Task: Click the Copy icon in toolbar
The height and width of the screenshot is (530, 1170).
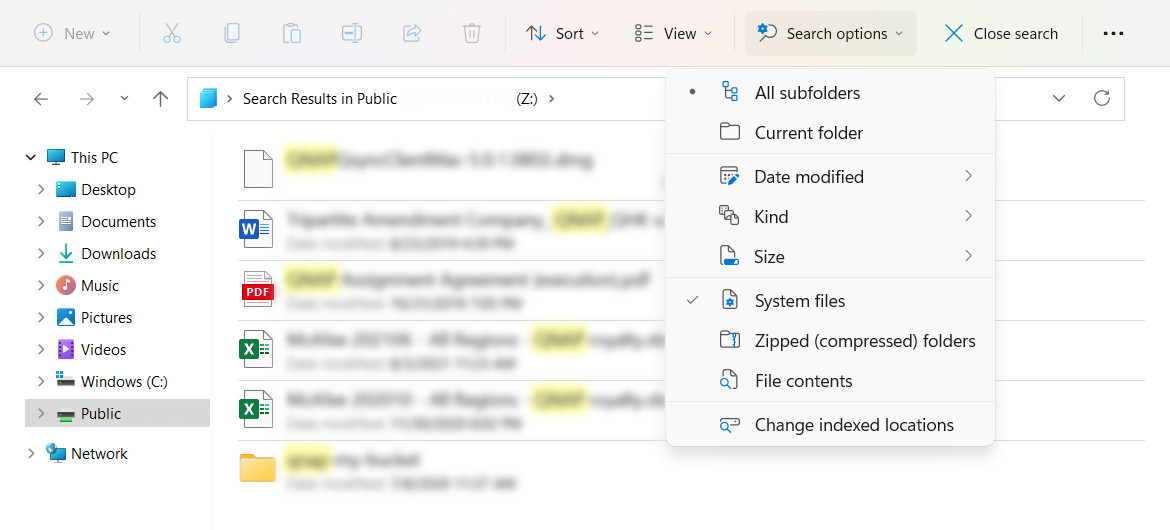Action: point(231,33)
